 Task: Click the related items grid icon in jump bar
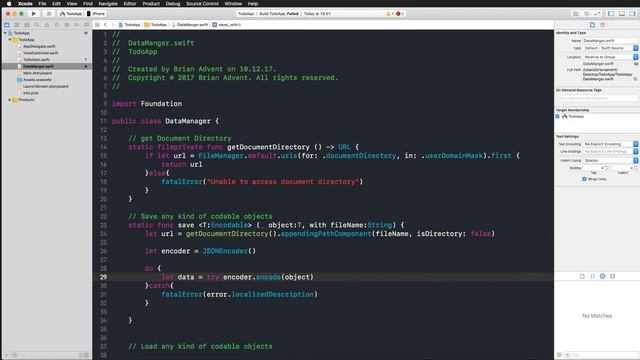(x=97, y=25)
